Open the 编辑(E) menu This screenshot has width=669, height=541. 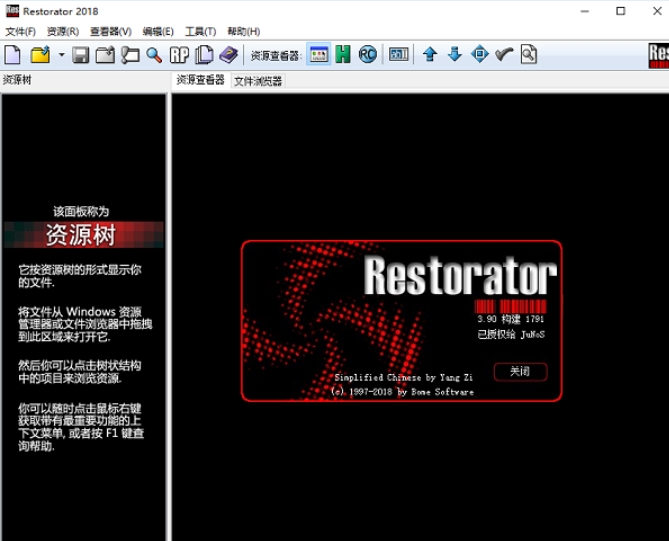pyautogui.click(x=158, y=32)
